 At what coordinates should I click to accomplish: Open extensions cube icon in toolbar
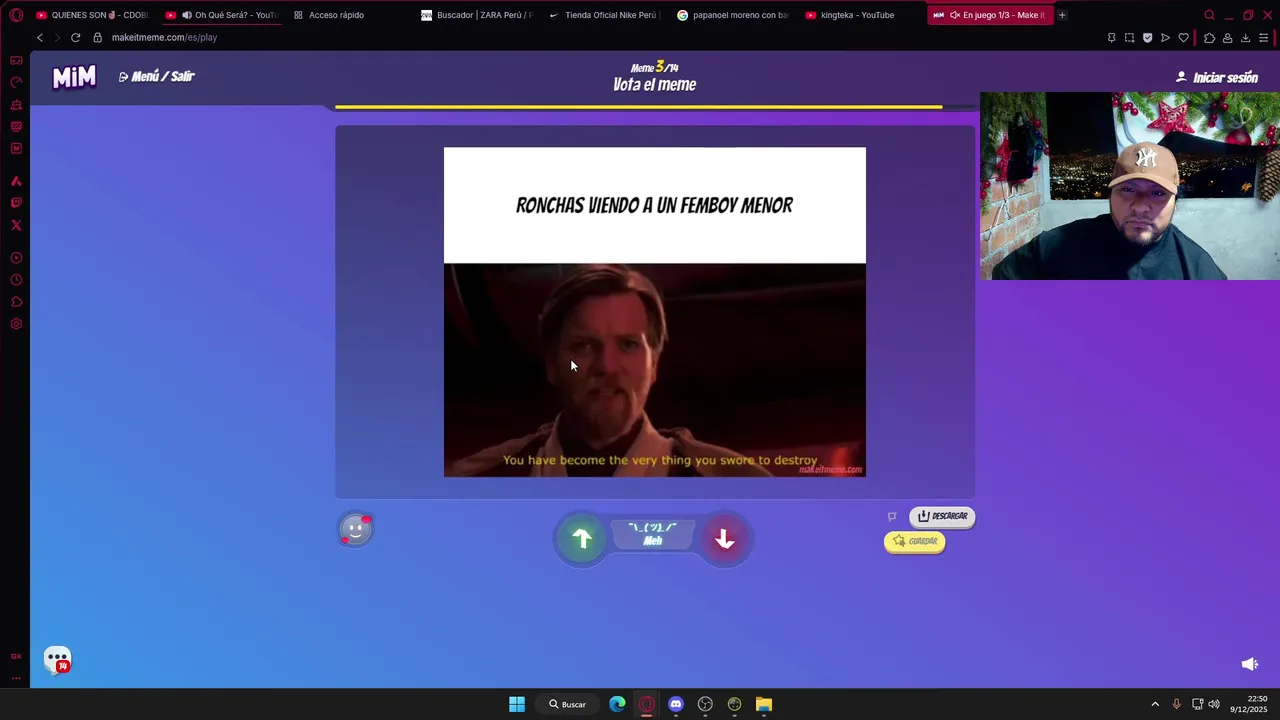point(1209,38)
